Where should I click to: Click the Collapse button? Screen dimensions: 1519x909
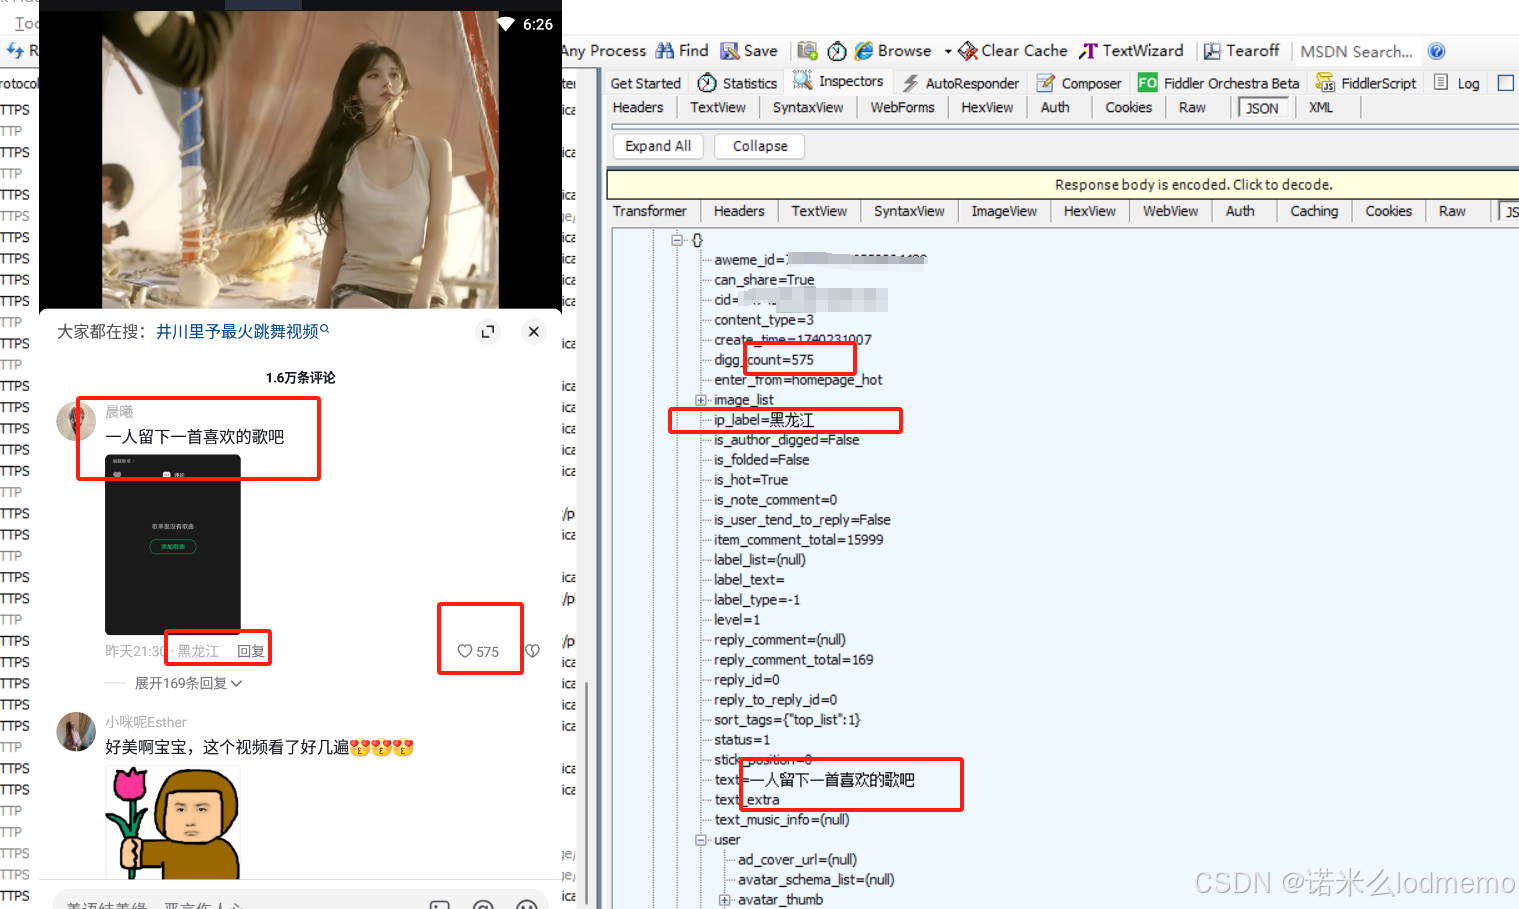760,146
